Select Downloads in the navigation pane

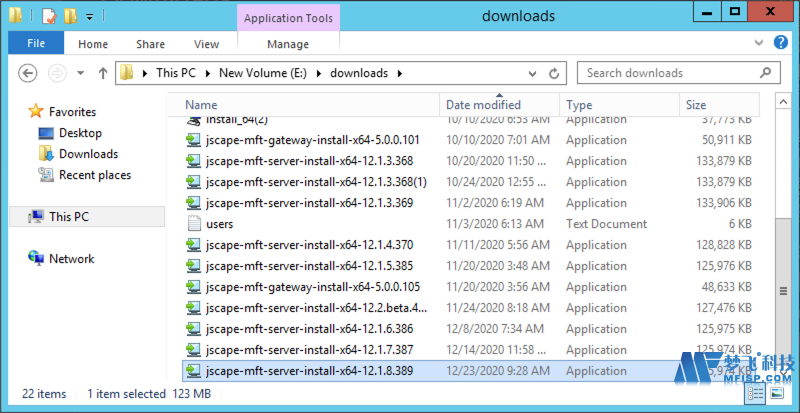coord(88,154)
